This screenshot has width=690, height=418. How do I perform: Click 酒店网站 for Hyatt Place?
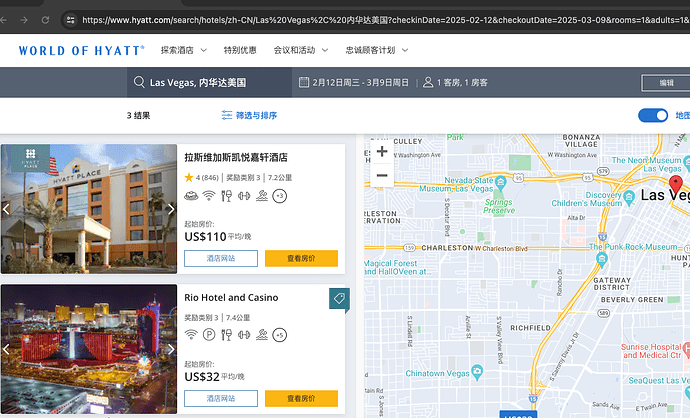(x=221, y=258)
